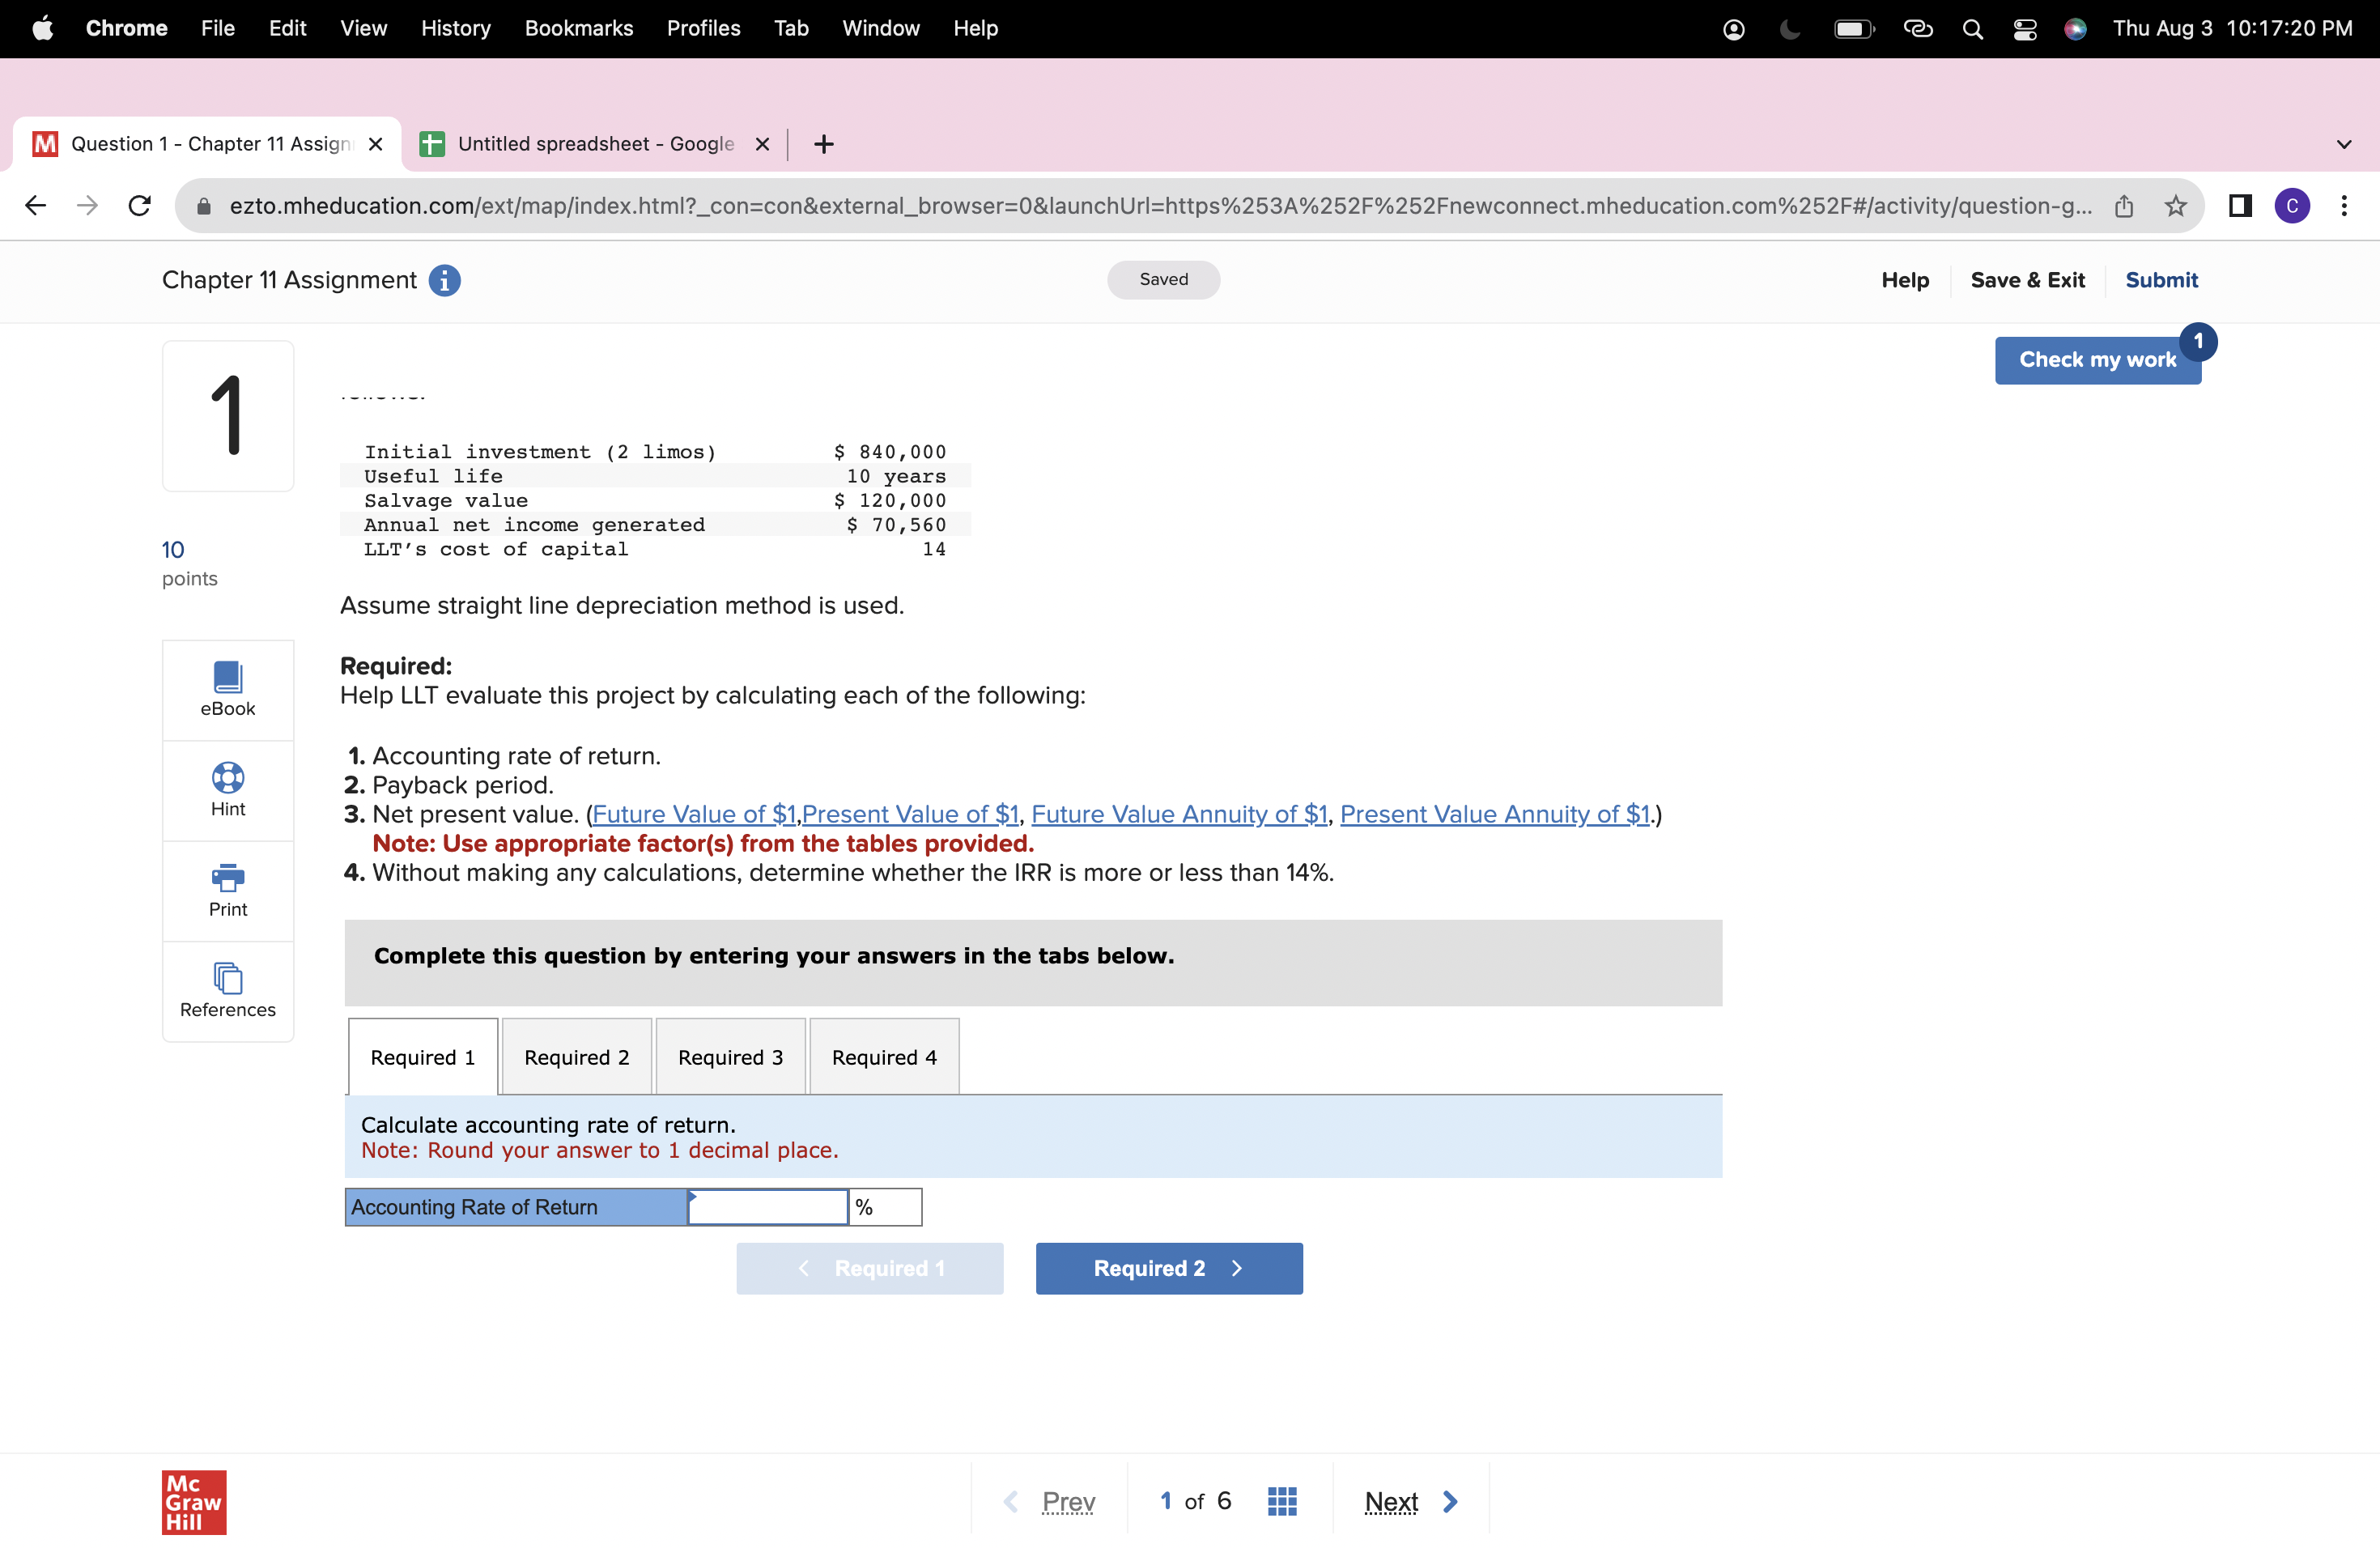Open the eBook panel
Screen dimensions: 2380x1548
tap(227, 688)
